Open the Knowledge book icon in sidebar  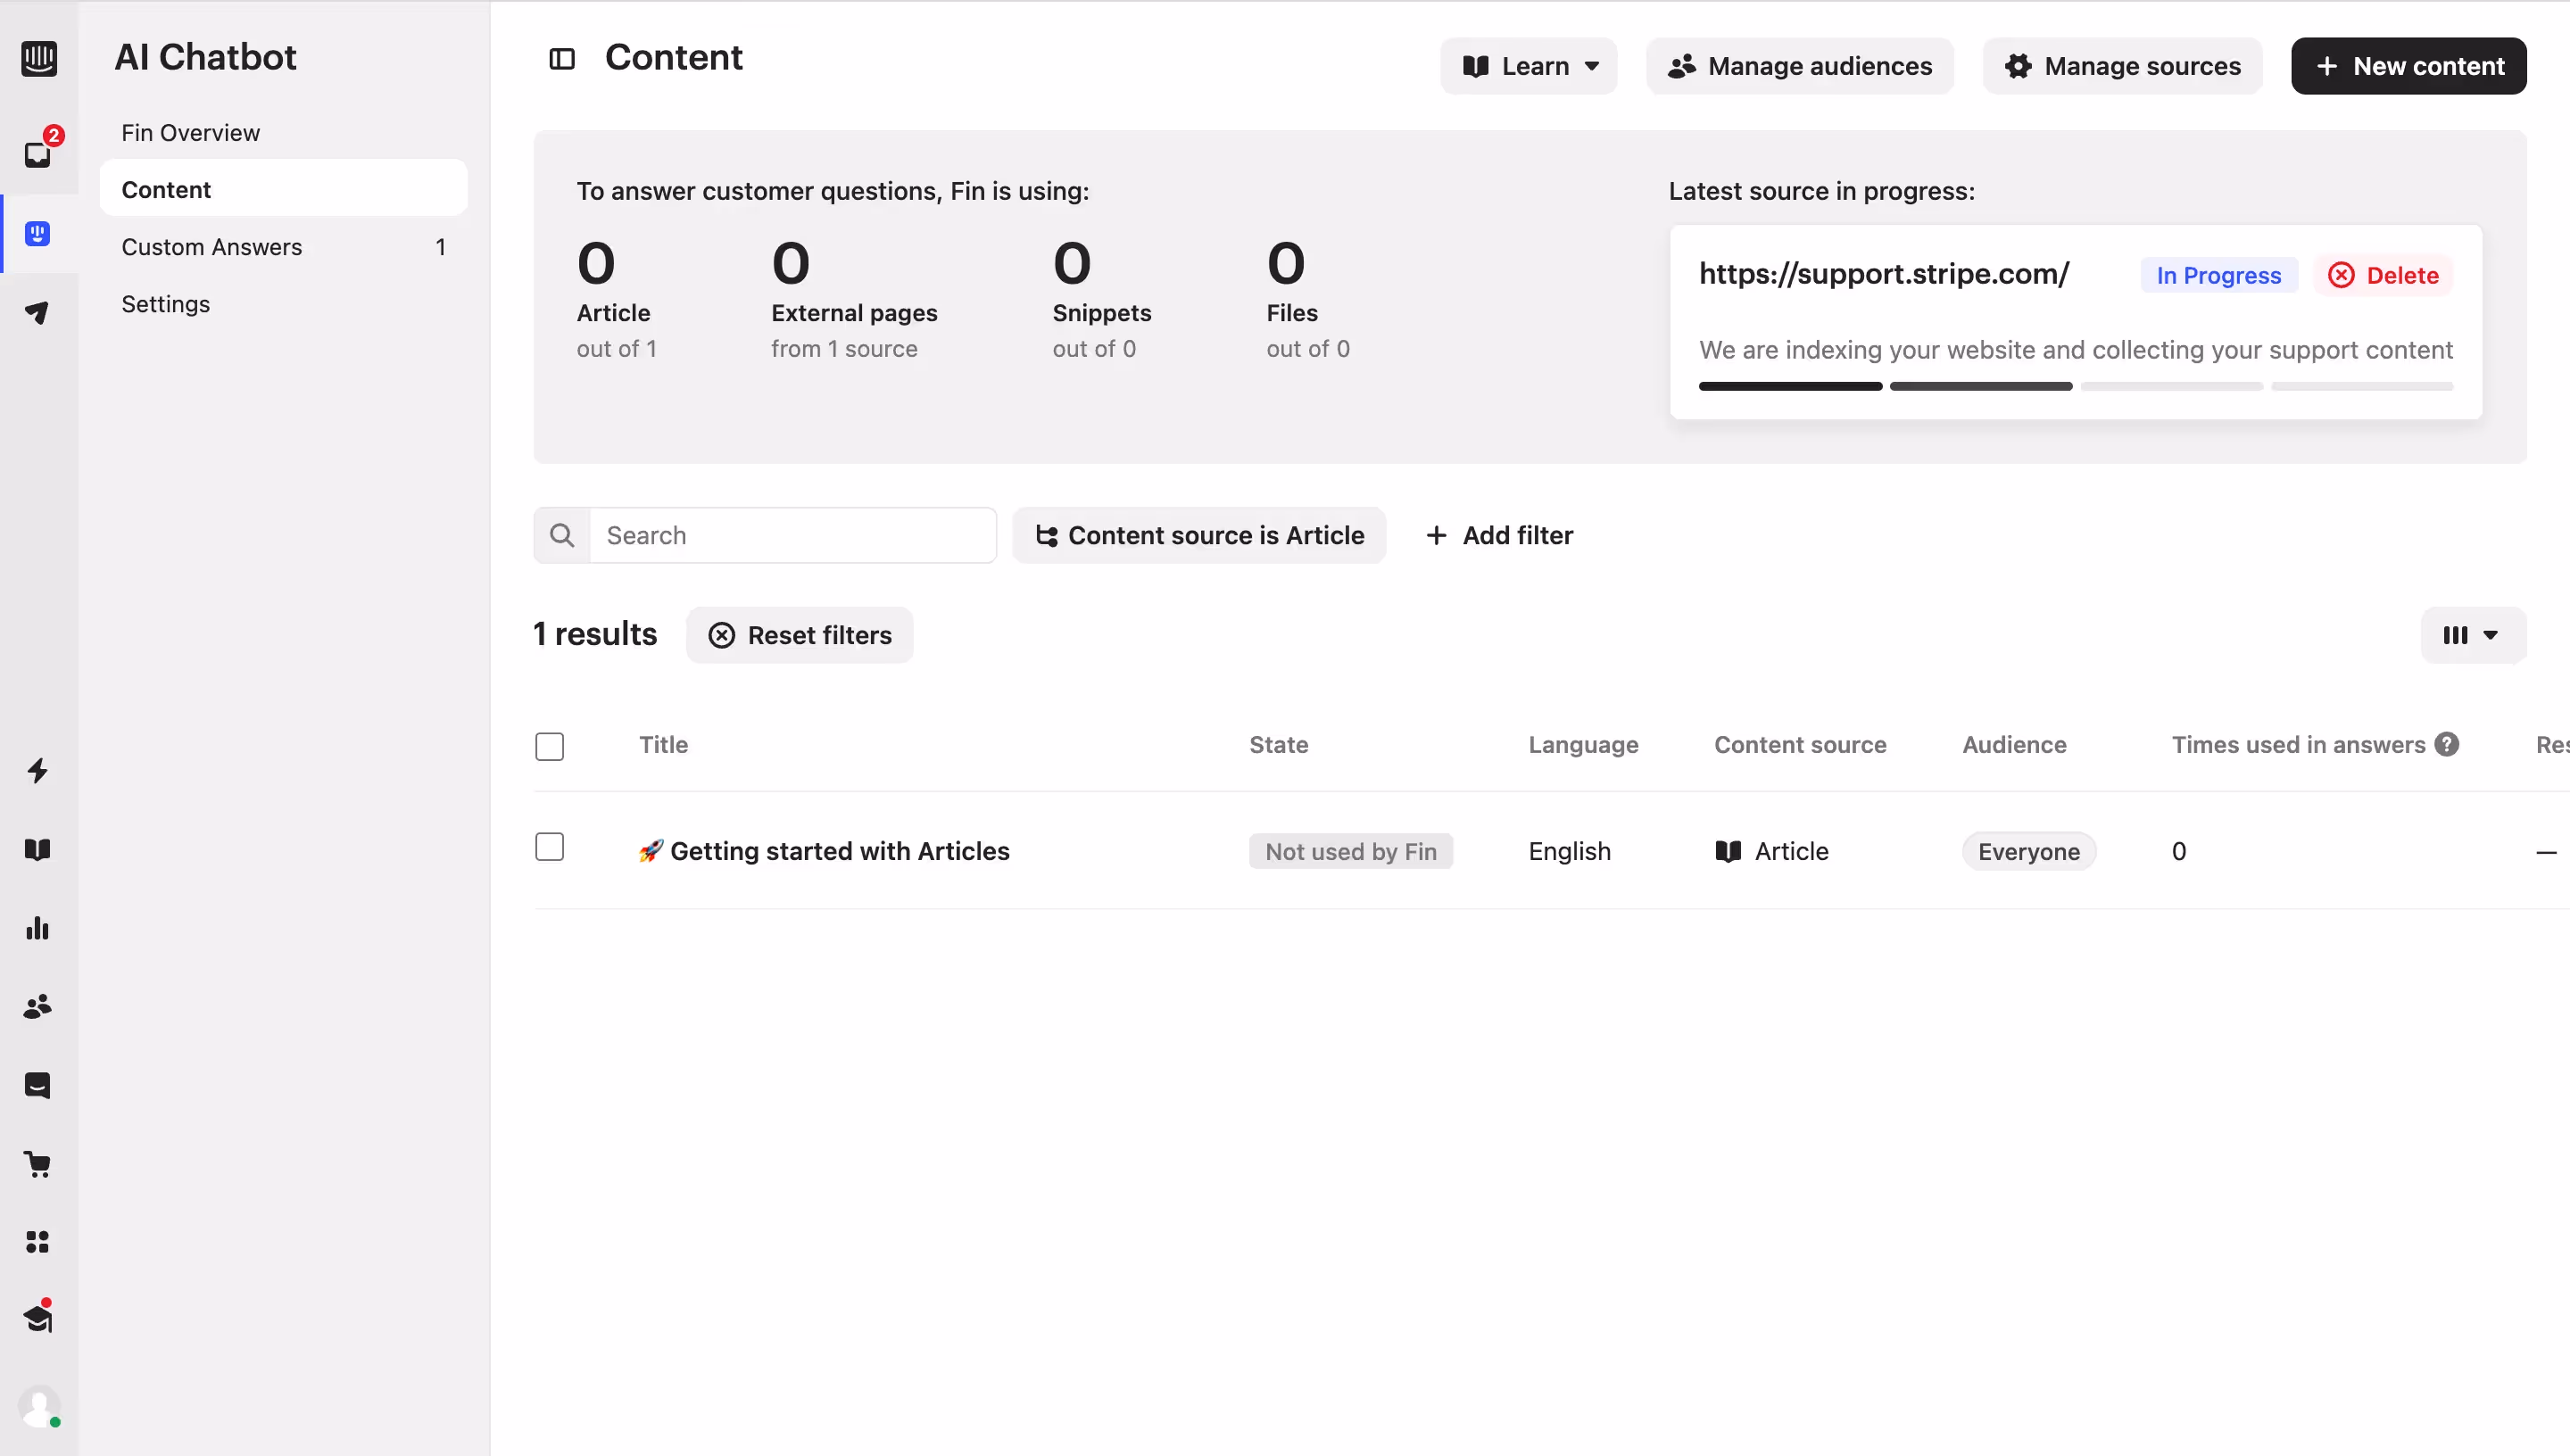(38, 849)
